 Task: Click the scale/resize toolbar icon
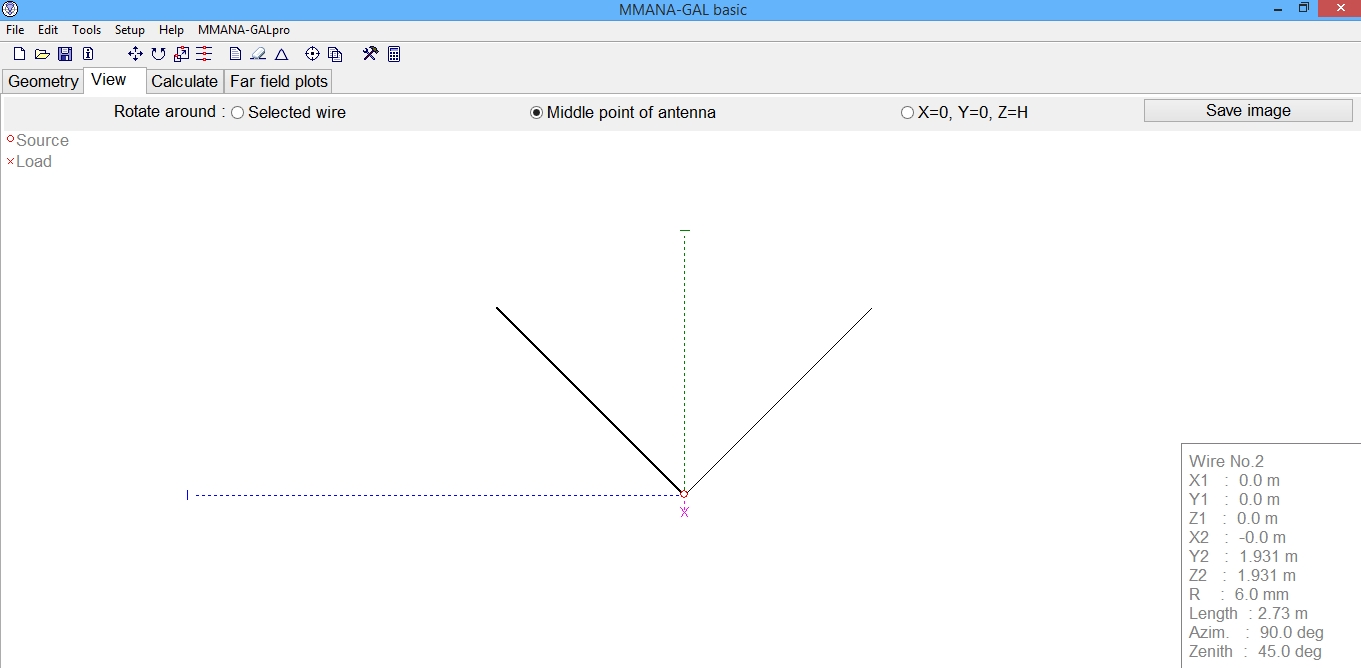[x=181, y=54]
